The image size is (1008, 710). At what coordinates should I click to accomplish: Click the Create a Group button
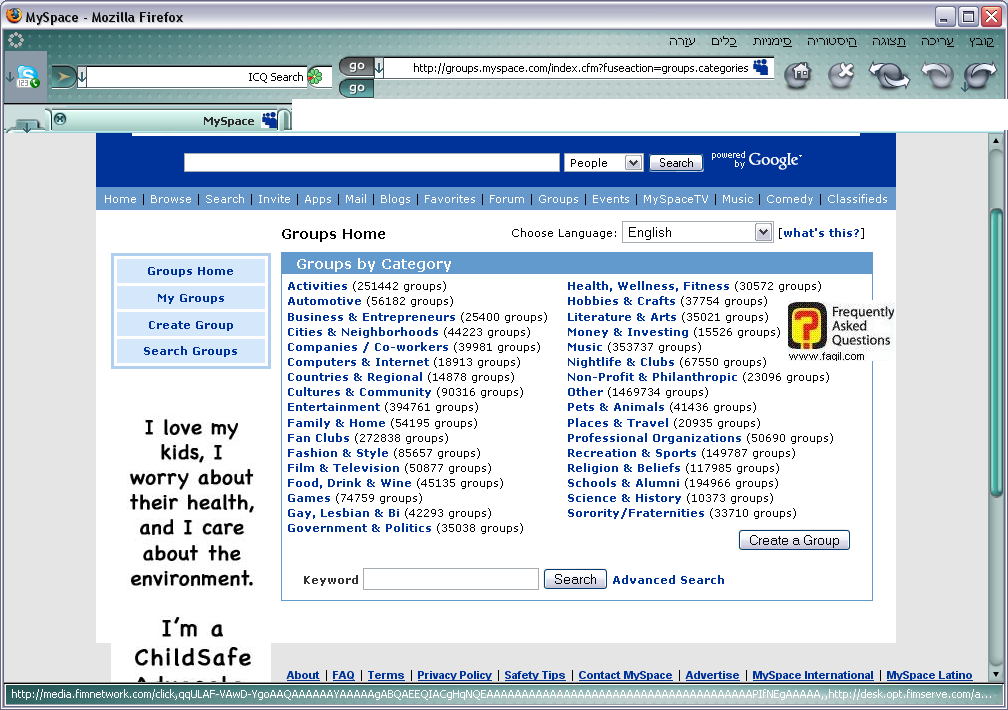coord(794,540)
